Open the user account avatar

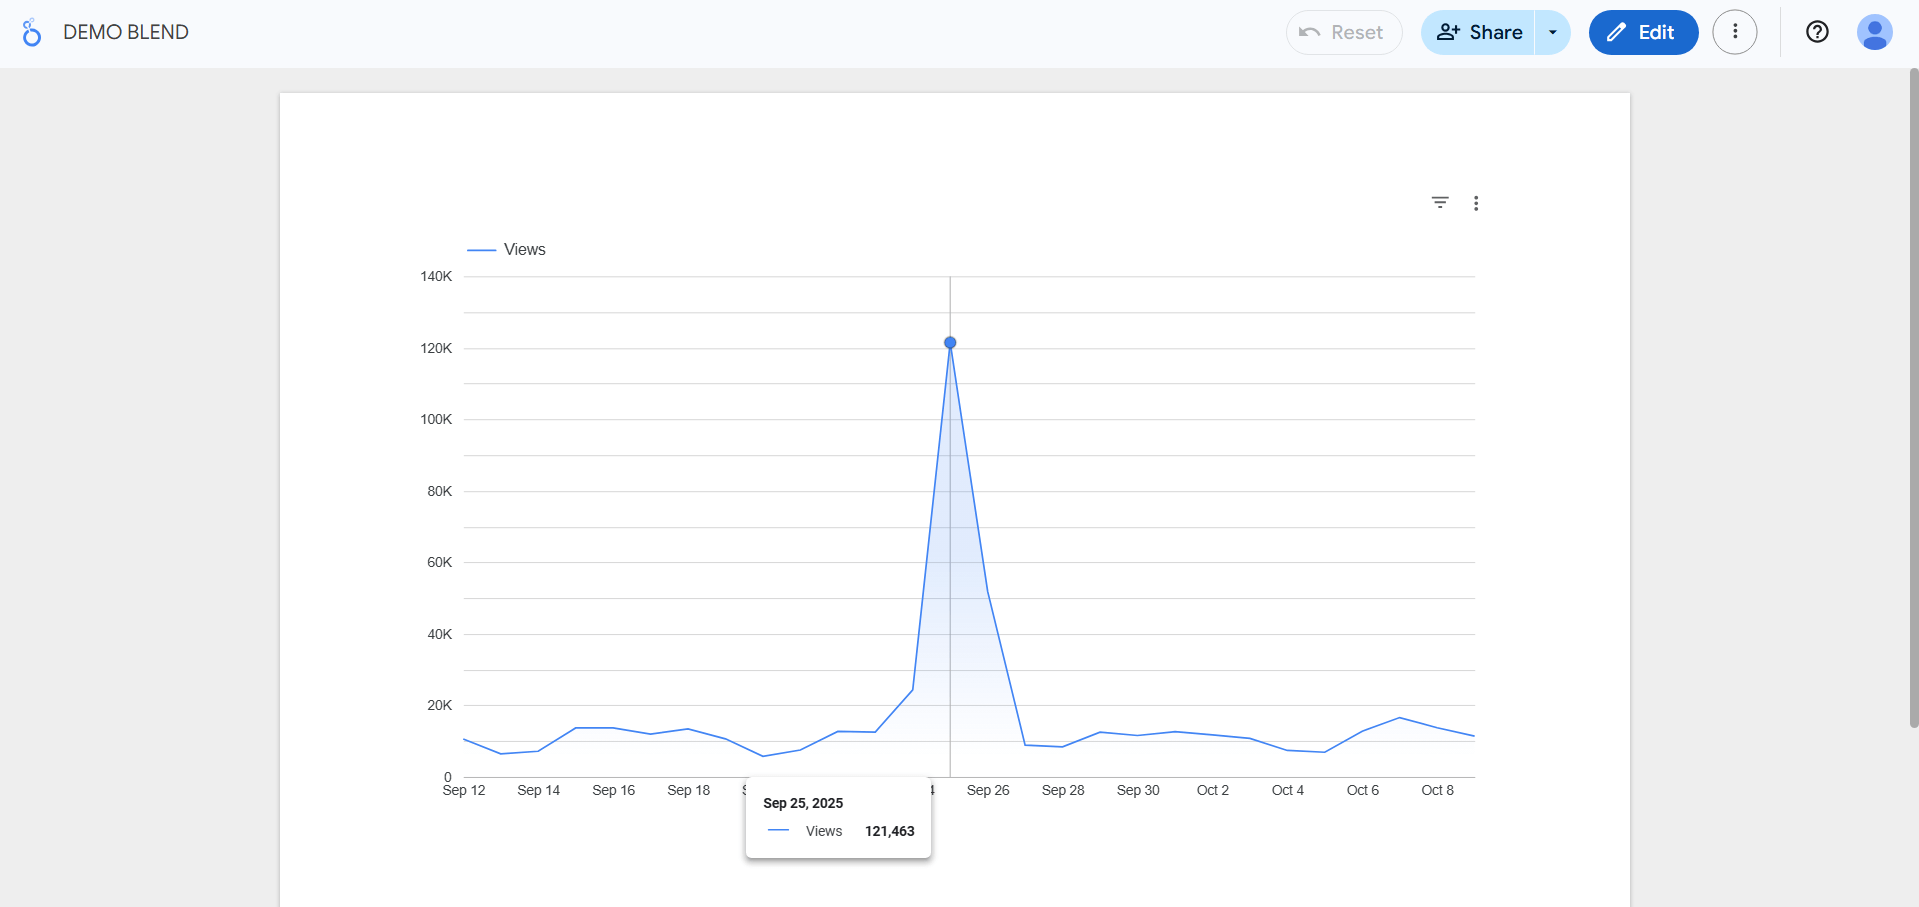point(1873,32)
